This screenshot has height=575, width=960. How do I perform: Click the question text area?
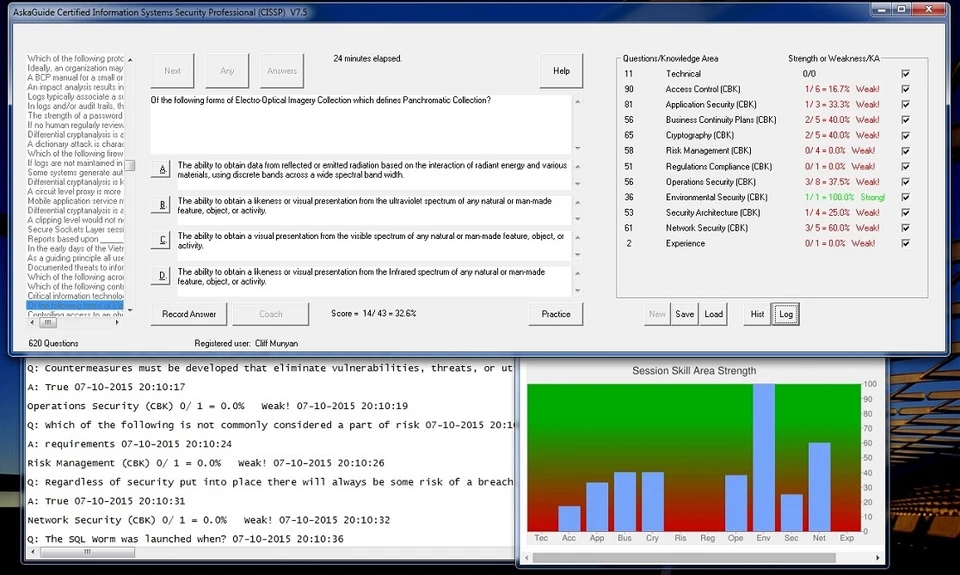[x=361, y=124]
